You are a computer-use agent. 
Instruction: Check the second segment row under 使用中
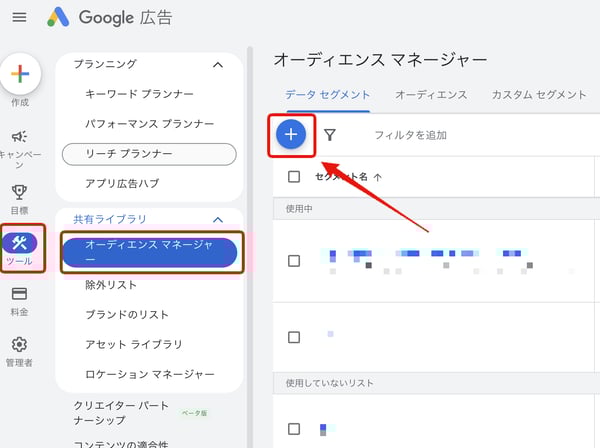[294, 337]
